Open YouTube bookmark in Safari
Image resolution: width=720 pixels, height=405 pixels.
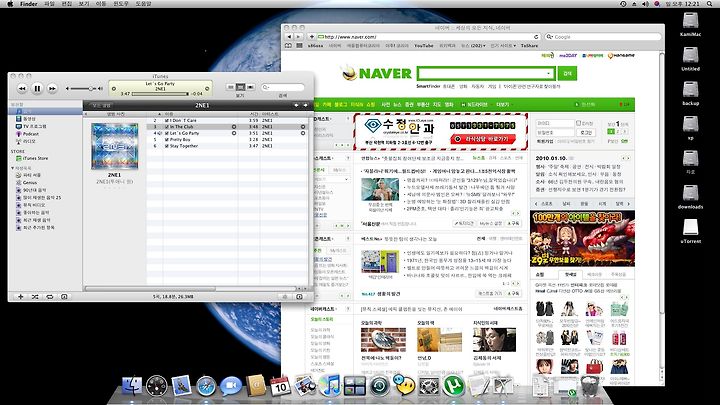[424, 45]
